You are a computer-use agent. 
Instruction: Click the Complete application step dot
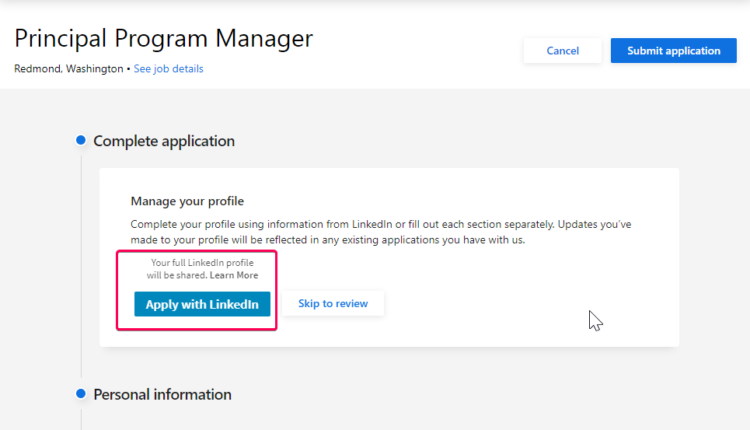click(x=80, y=141)
